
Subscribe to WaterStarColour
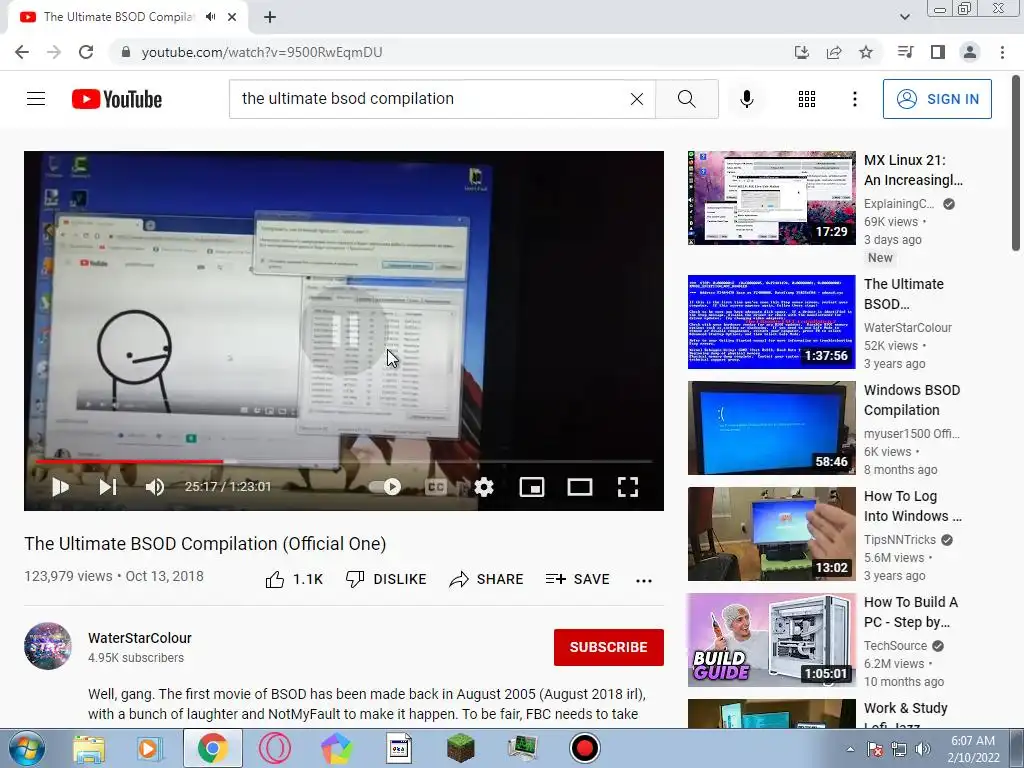coord(609,647)
